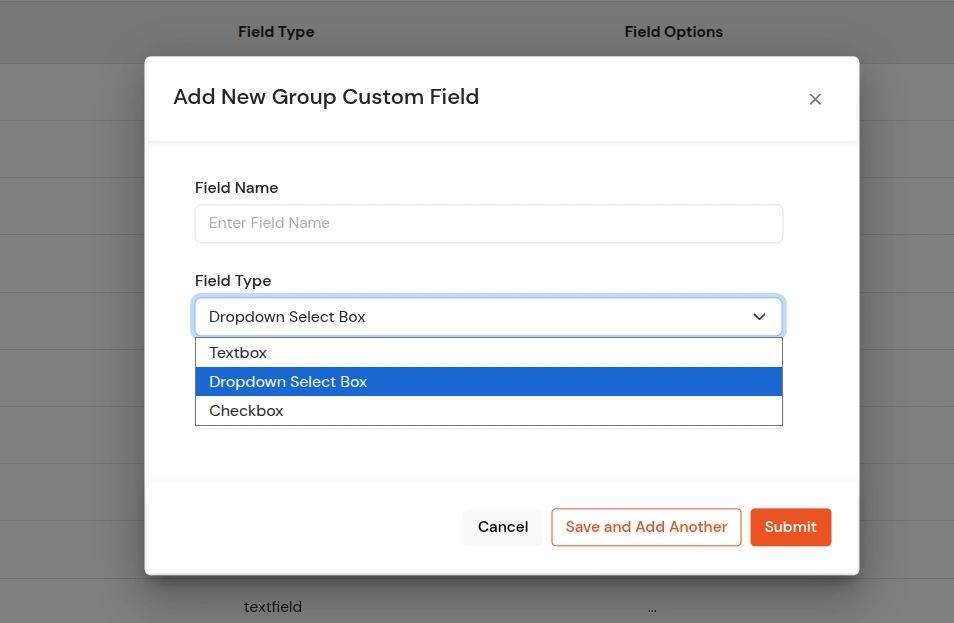The width and height of the screenshot is (954, 623).
Task: Submit the new group custom field
Action: [x=790, y=527]
